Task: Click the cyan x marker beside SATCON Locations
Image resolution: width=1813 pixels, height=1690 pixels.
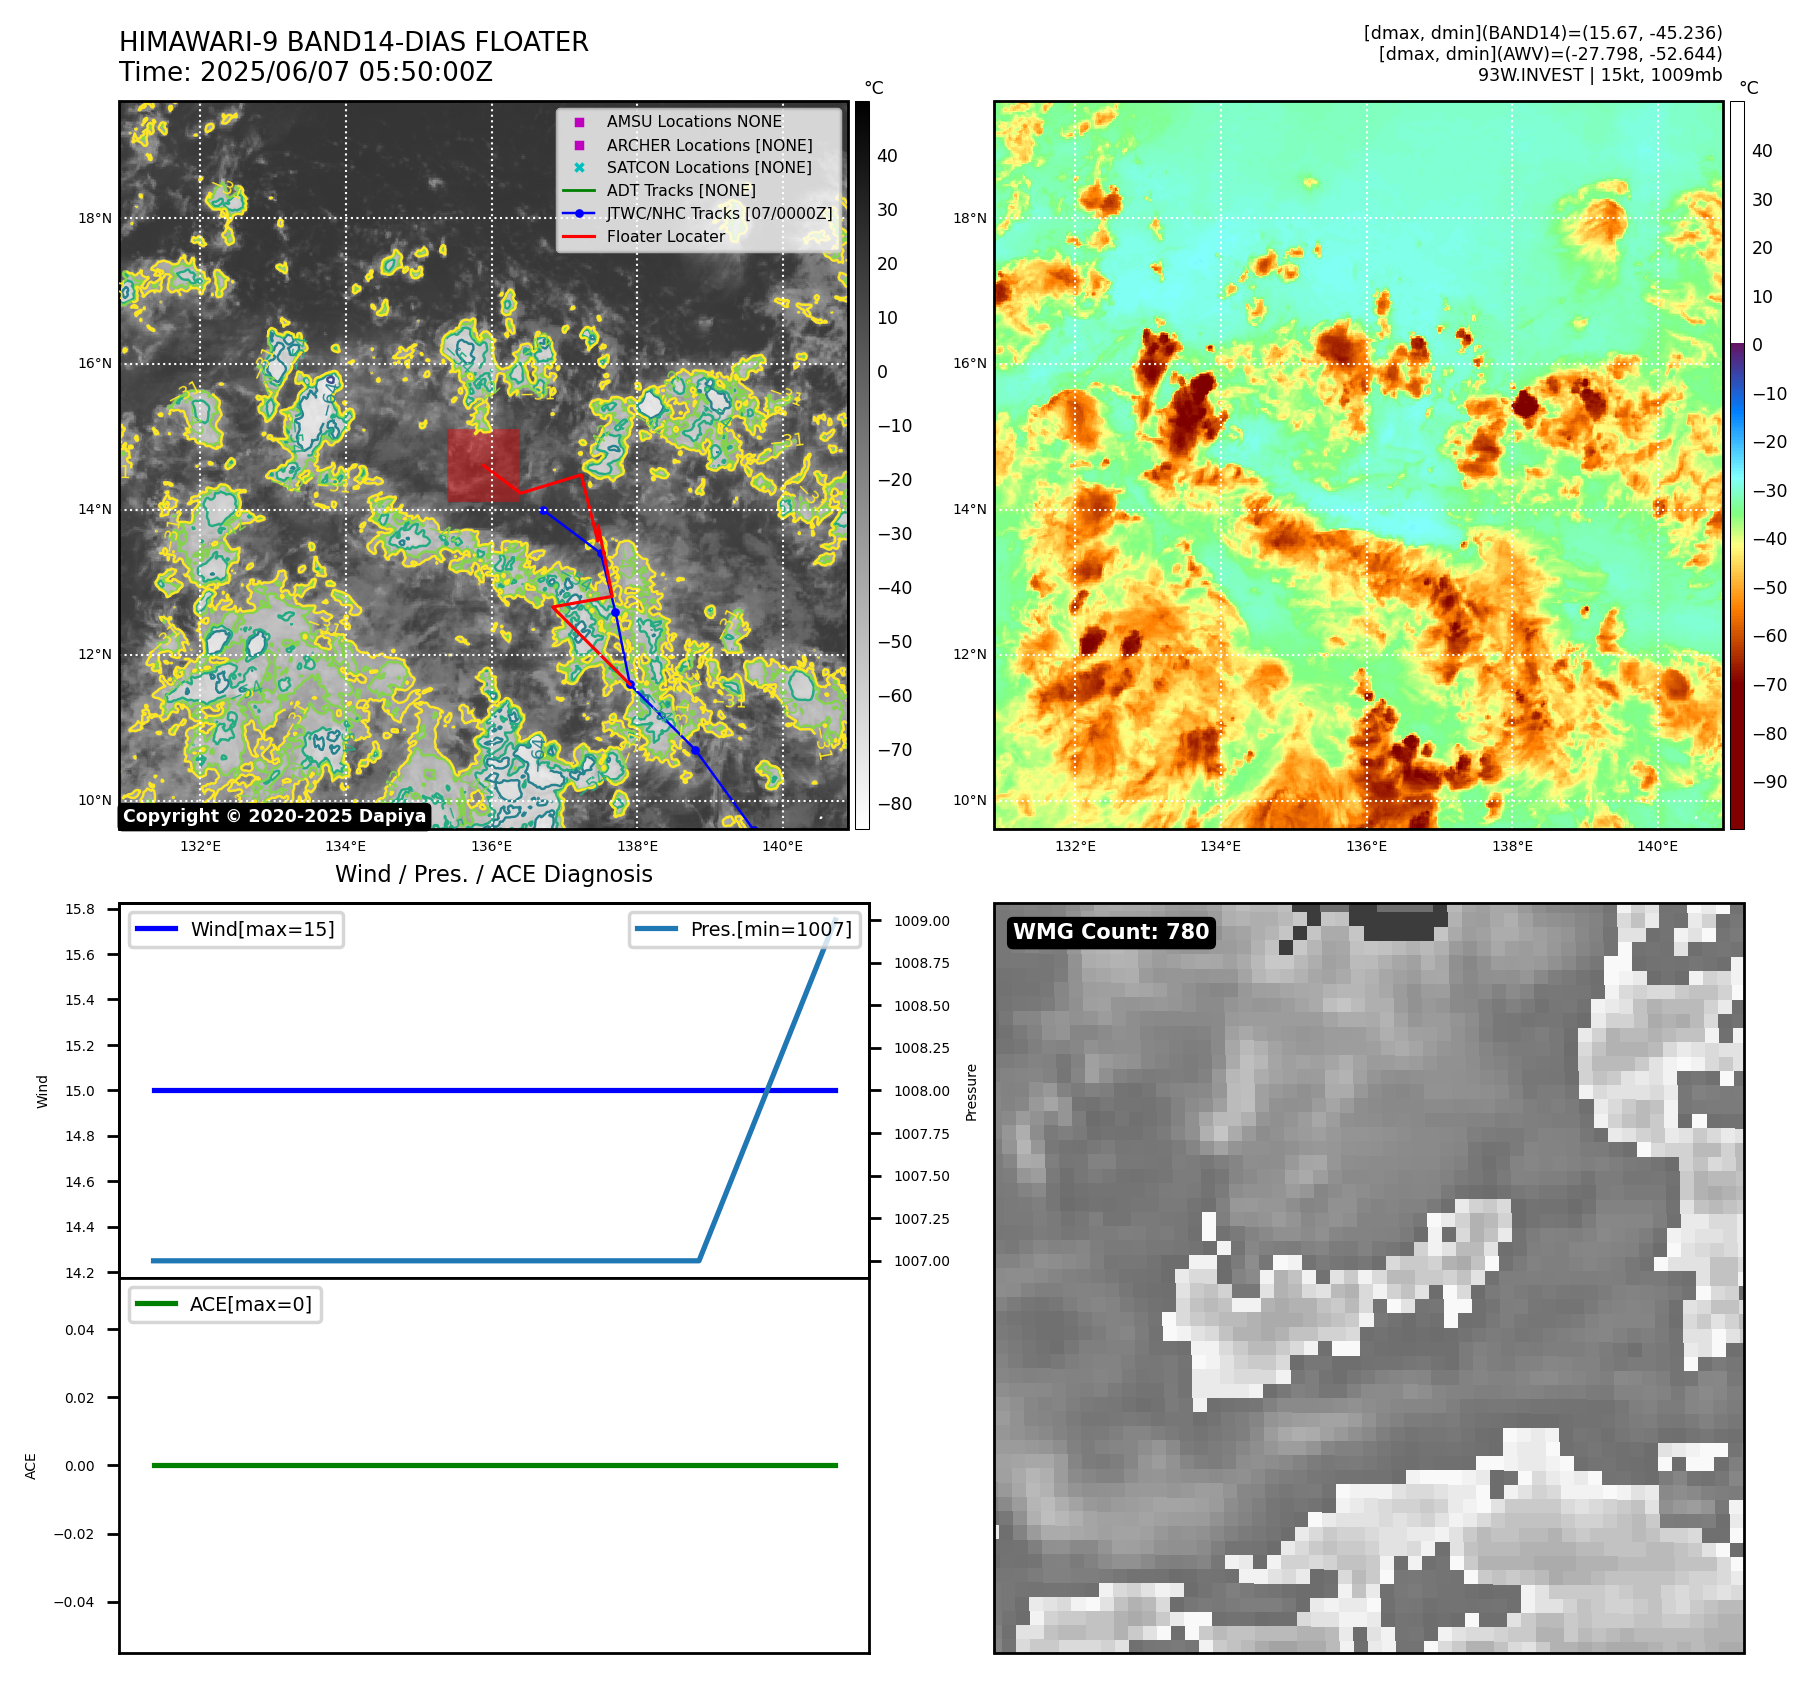Action: [x=579, y=168]
